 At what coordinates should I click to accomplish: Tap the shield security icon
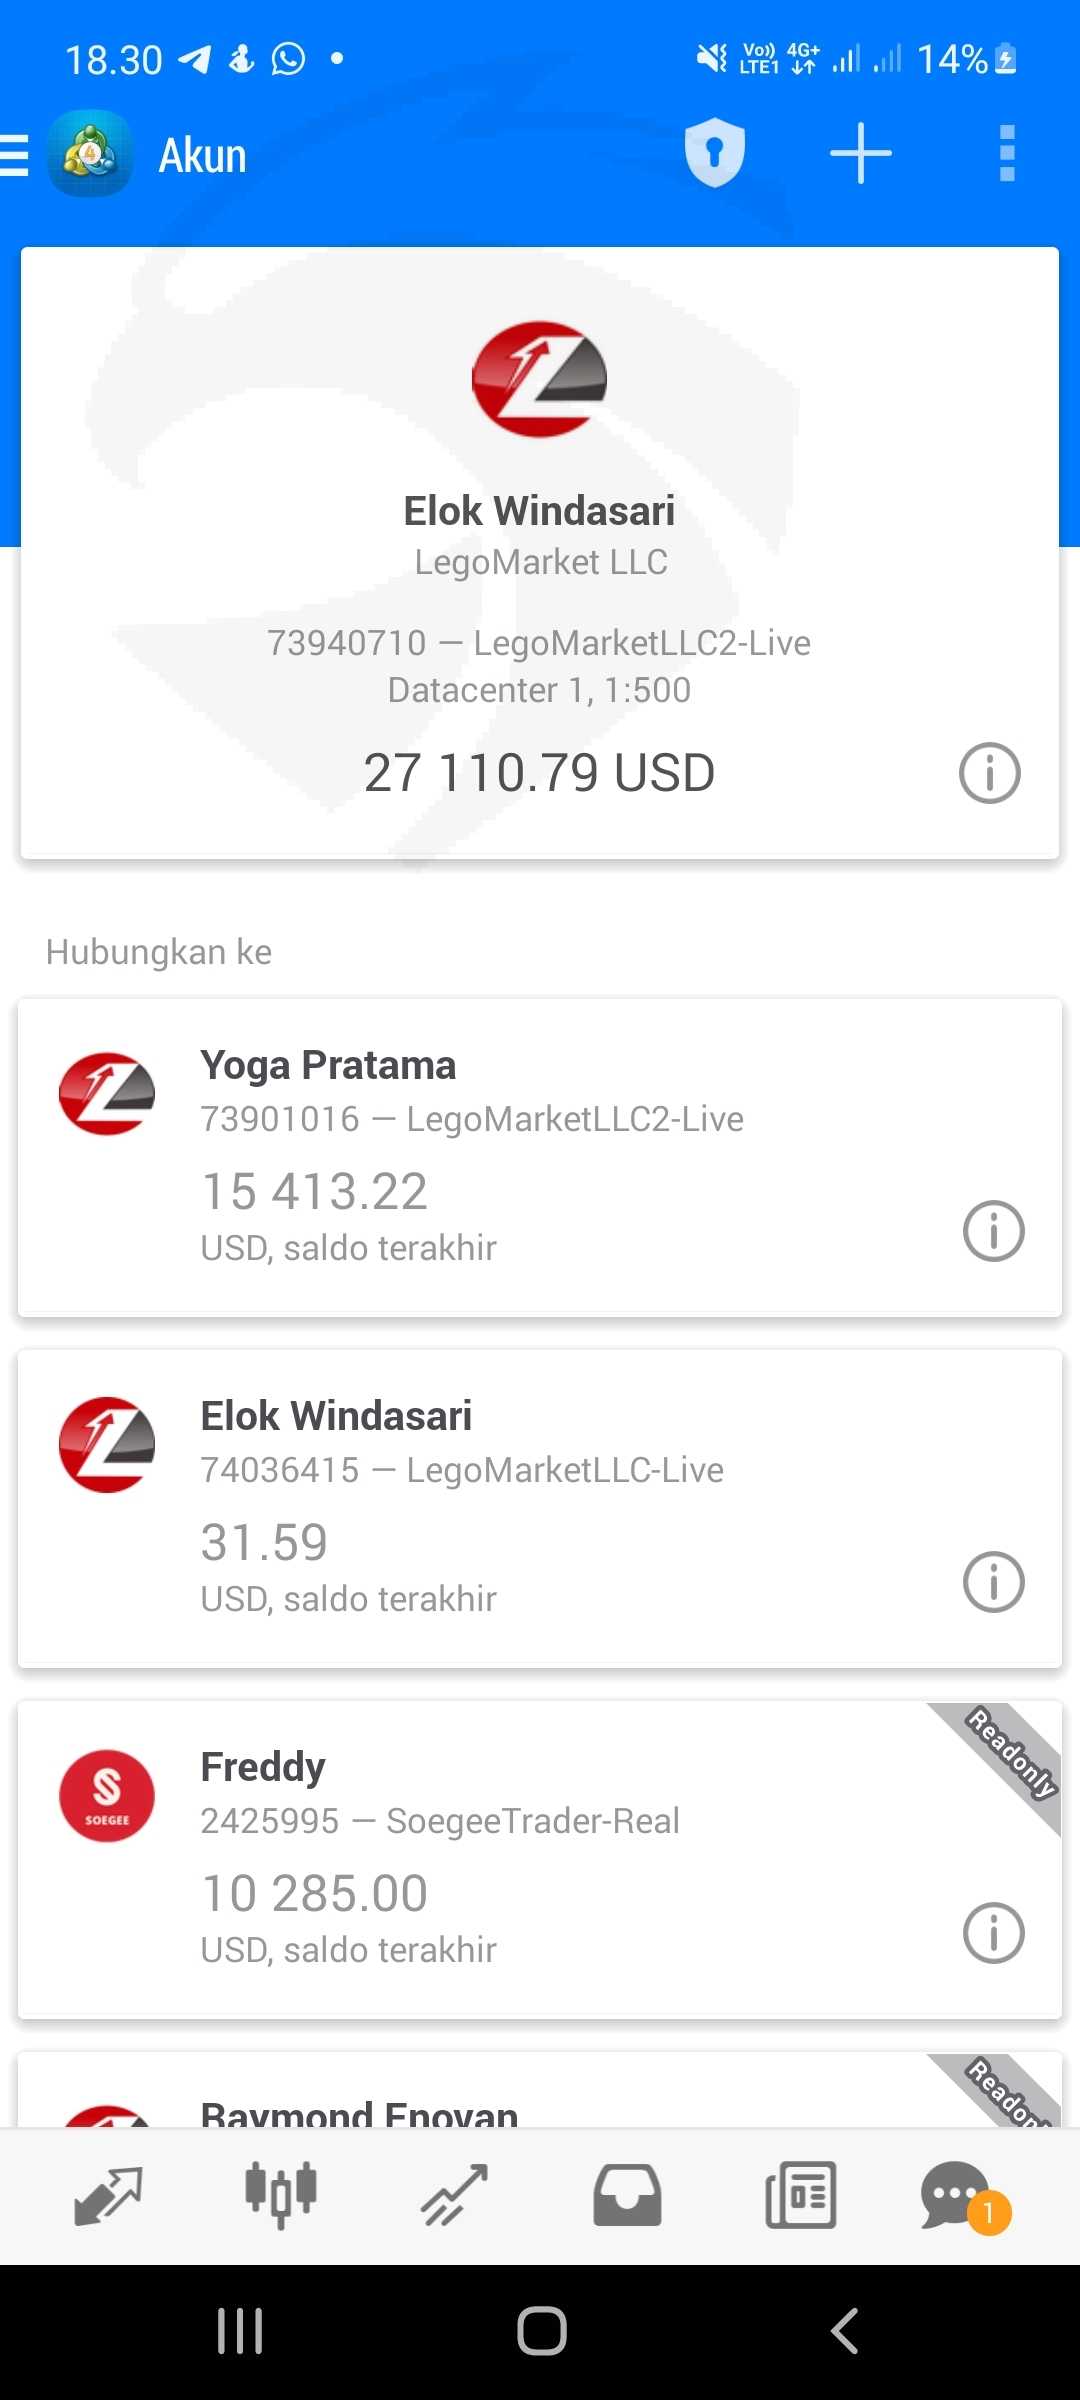point(714,154)
